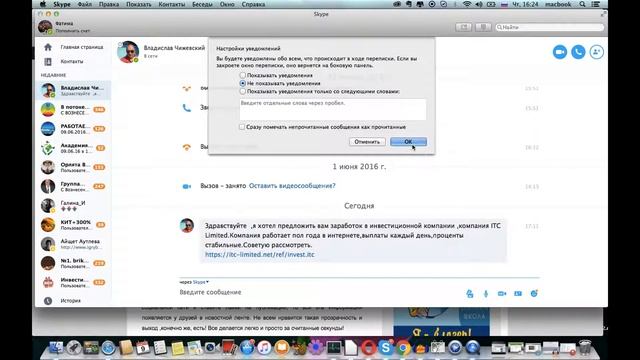
Task: Open the App Store from the Dock
Action: [x=247, y=348]
